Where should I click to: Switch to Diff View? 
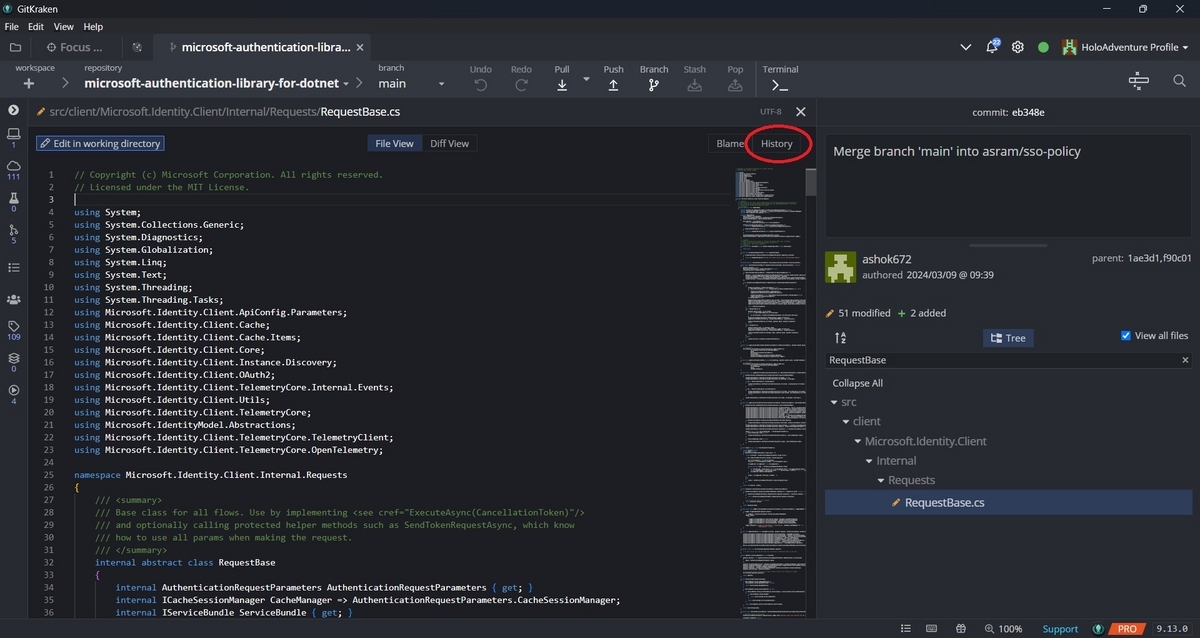[x=449, y=143]
